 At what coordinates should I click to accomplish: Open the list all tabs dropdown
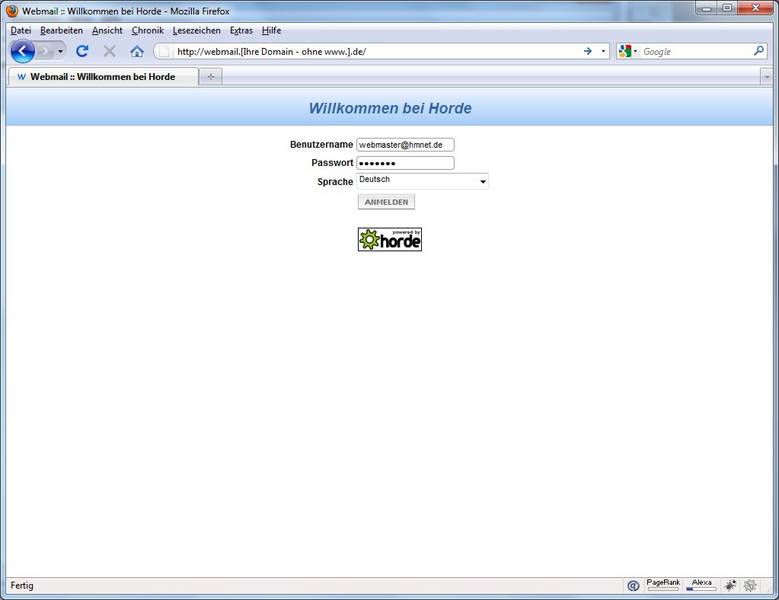coord(767,77)
